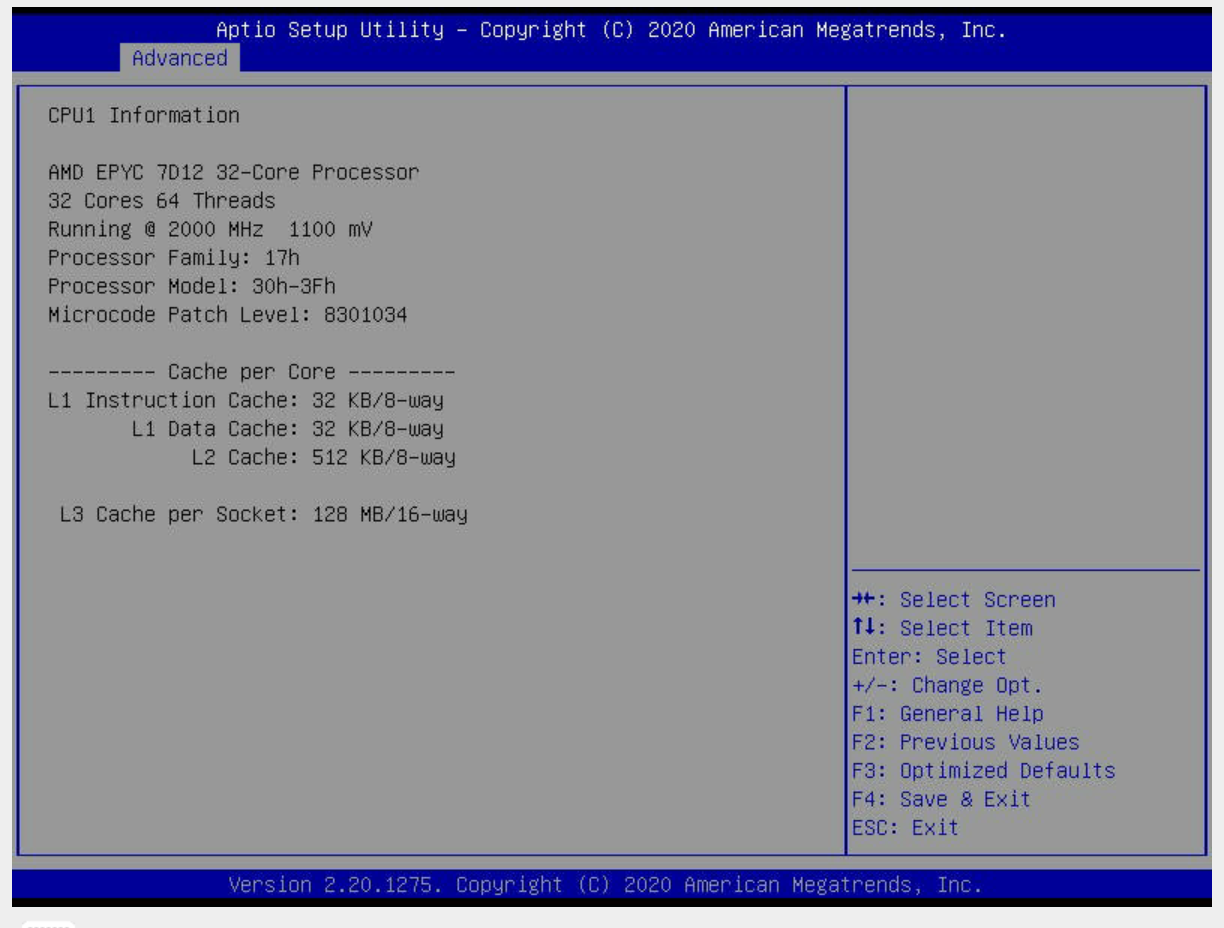Click 'Running @ 2000 MHz 1100 mV' line

[210, 229]
